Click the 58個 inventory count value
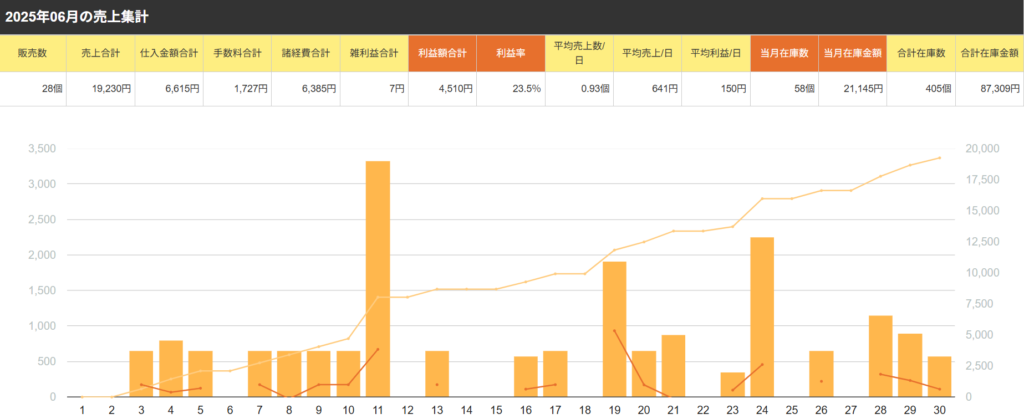This screenshot has width=1024, height=419. 805,89
